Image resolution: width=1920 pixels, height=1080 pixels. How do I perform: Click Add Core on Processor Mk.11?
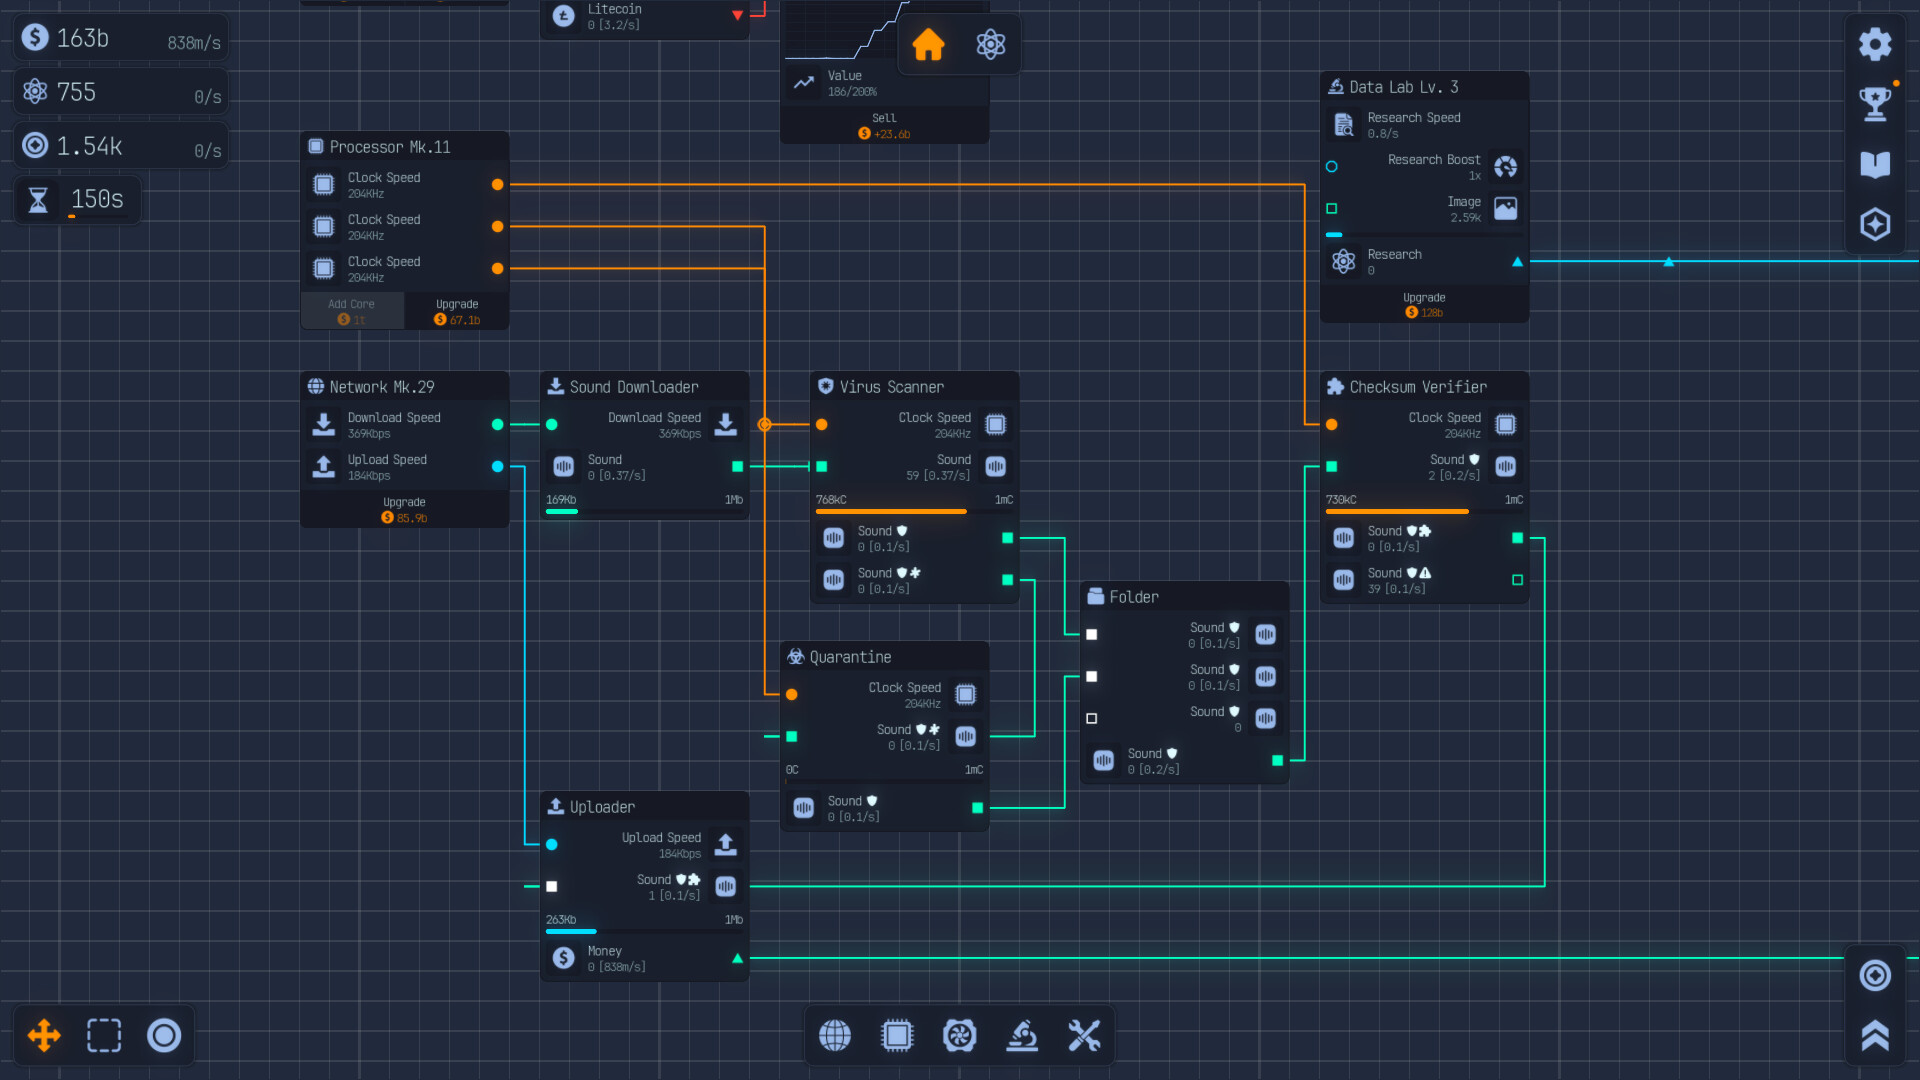pyautogui.click(x=351, y=311)
